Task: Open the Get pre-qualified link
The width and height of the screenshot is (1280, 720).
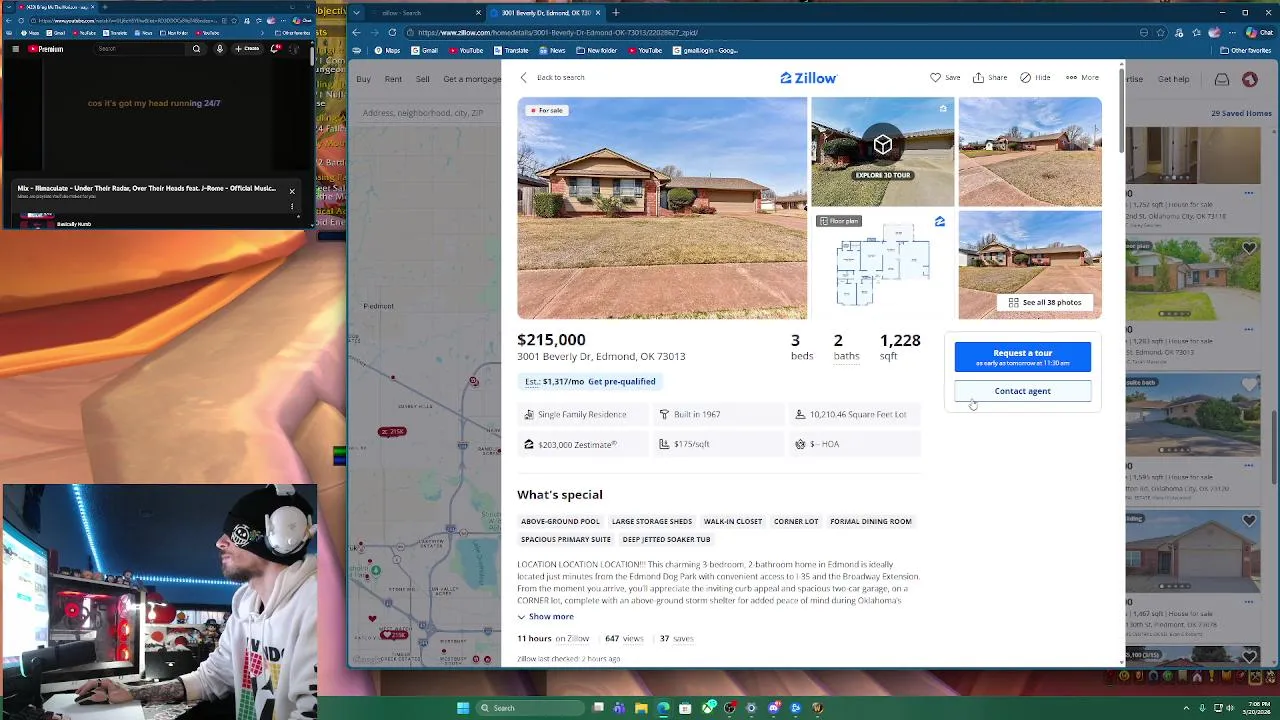Action: [622, 381]
